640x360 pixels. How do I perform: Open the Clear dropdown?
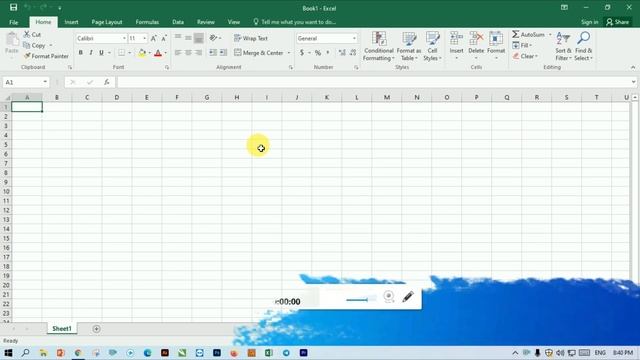(x=525, y=56)
